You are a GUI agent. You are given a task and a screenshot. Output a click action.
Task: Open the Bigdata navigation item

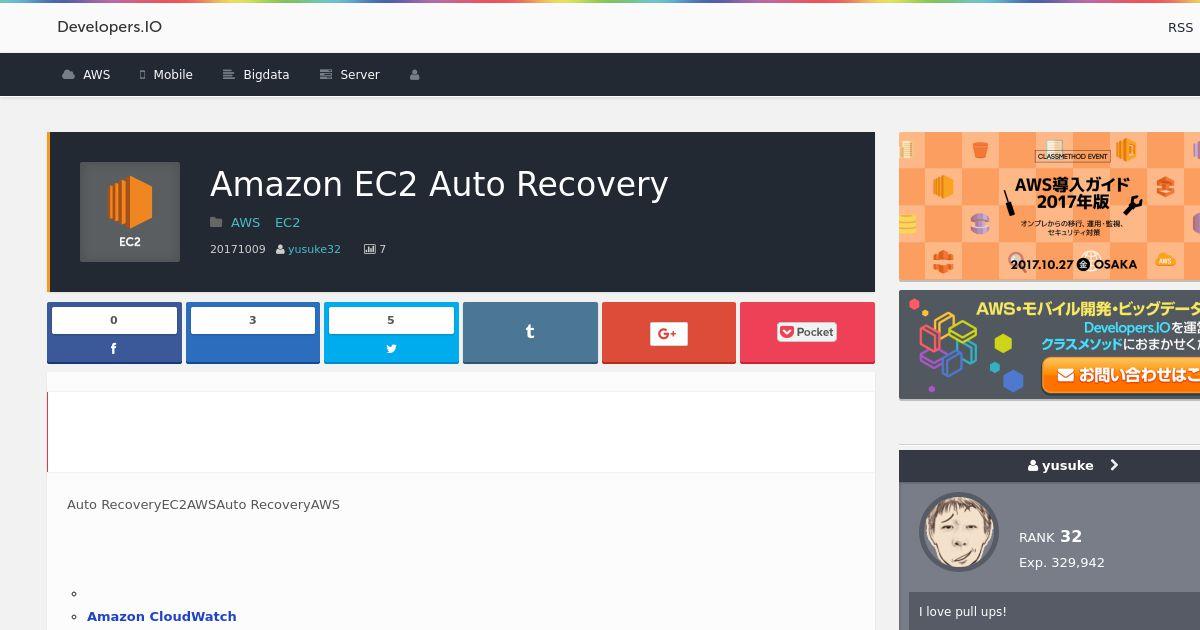[256, 75]
